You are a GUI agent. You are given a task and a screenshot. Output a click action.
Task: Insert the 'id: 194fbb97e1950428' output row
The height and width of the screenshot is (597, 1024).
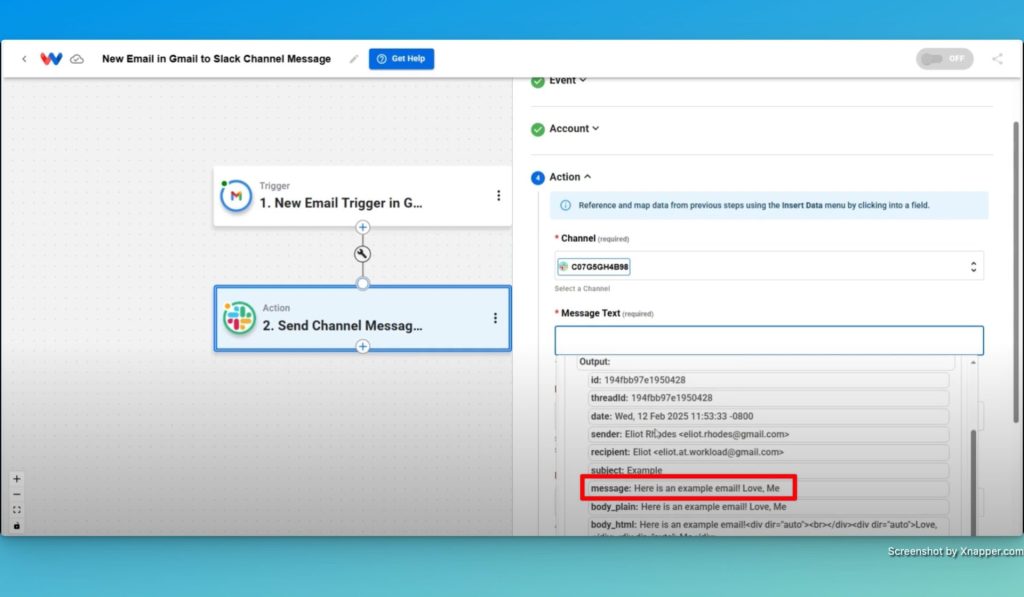click(768, 380)
